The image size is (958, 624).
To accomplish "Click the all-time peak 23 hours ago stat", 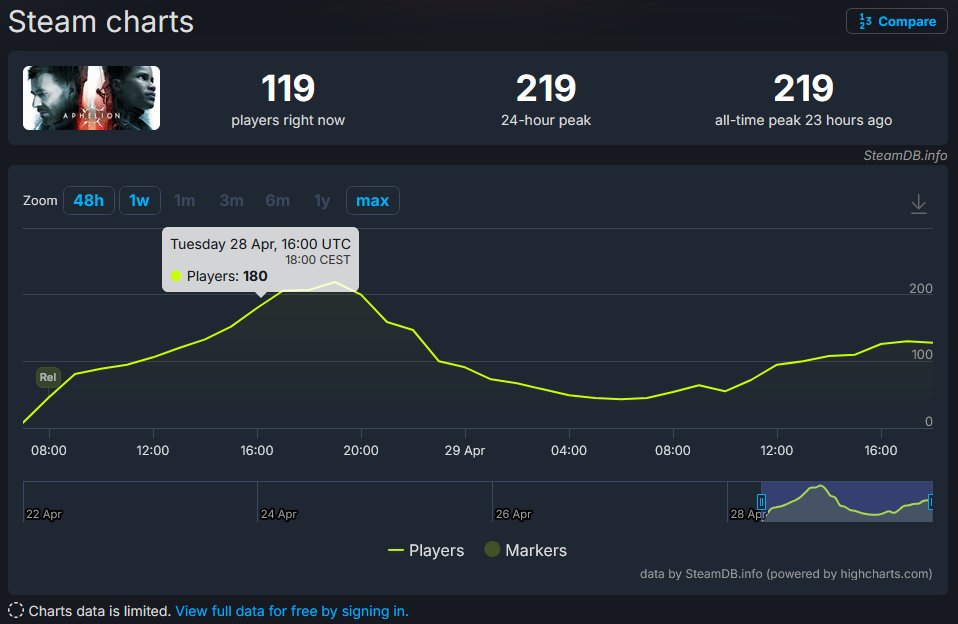I will pos(803,99).
